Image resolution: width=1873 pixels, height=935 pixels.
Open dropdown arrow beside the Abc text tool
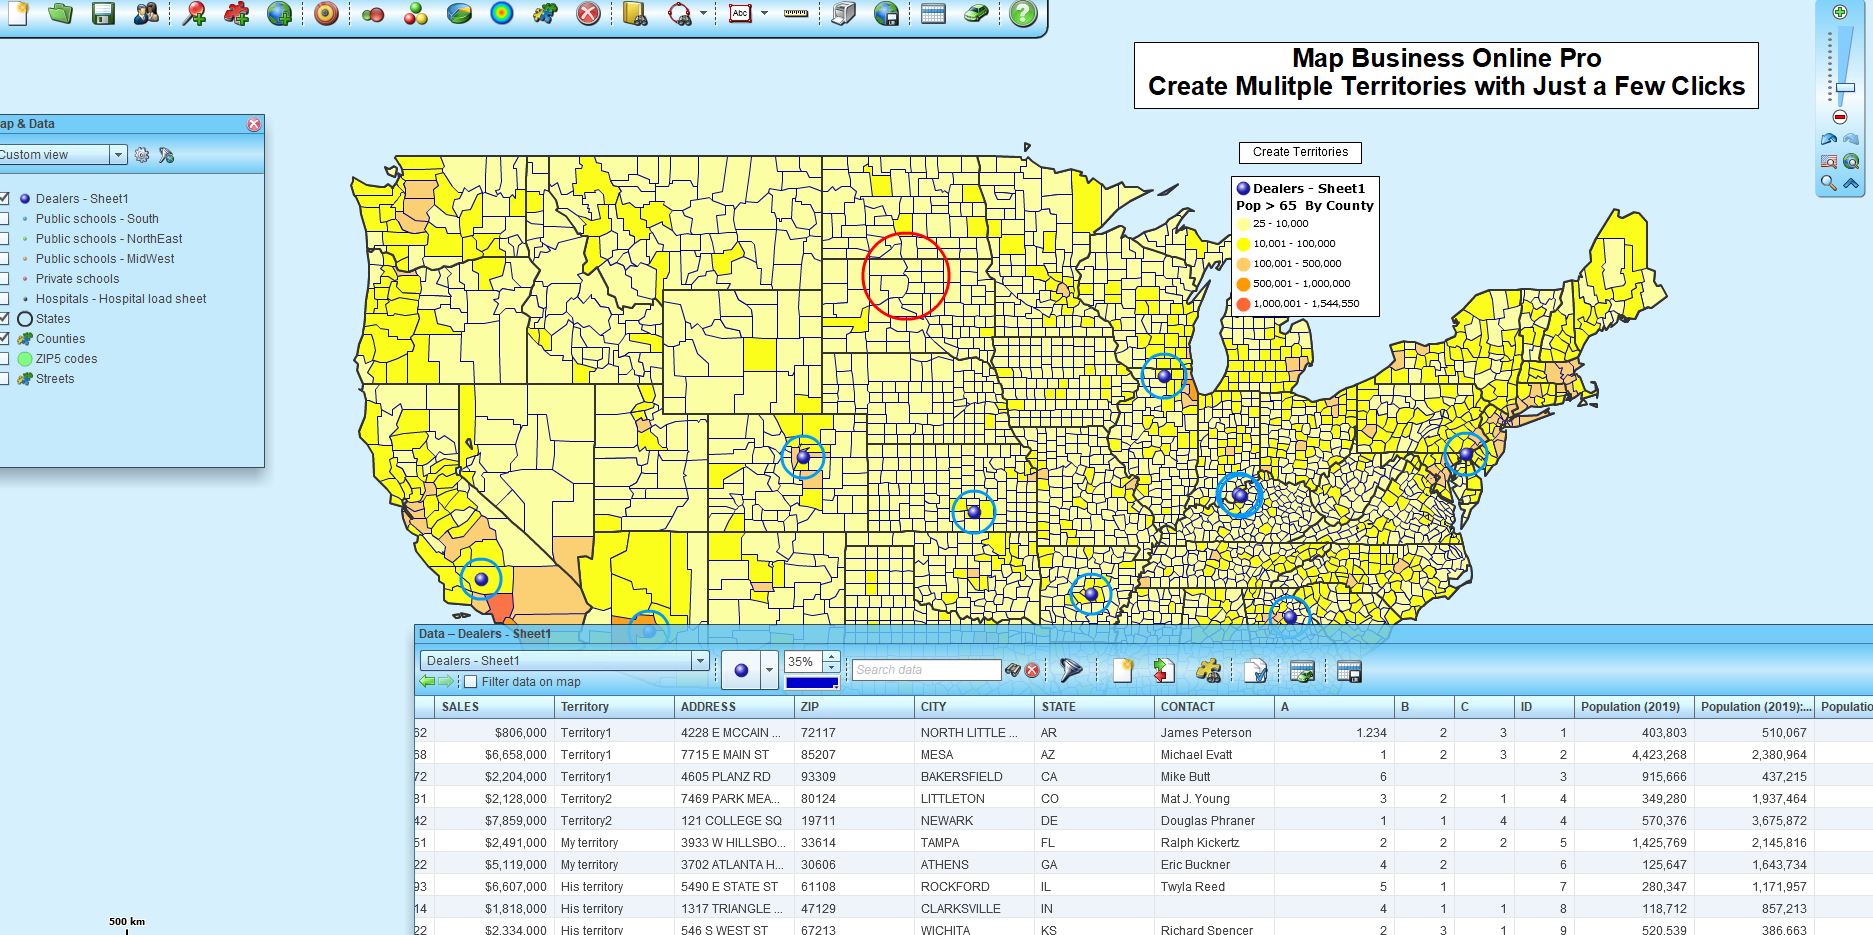click(x=764, y=14)
